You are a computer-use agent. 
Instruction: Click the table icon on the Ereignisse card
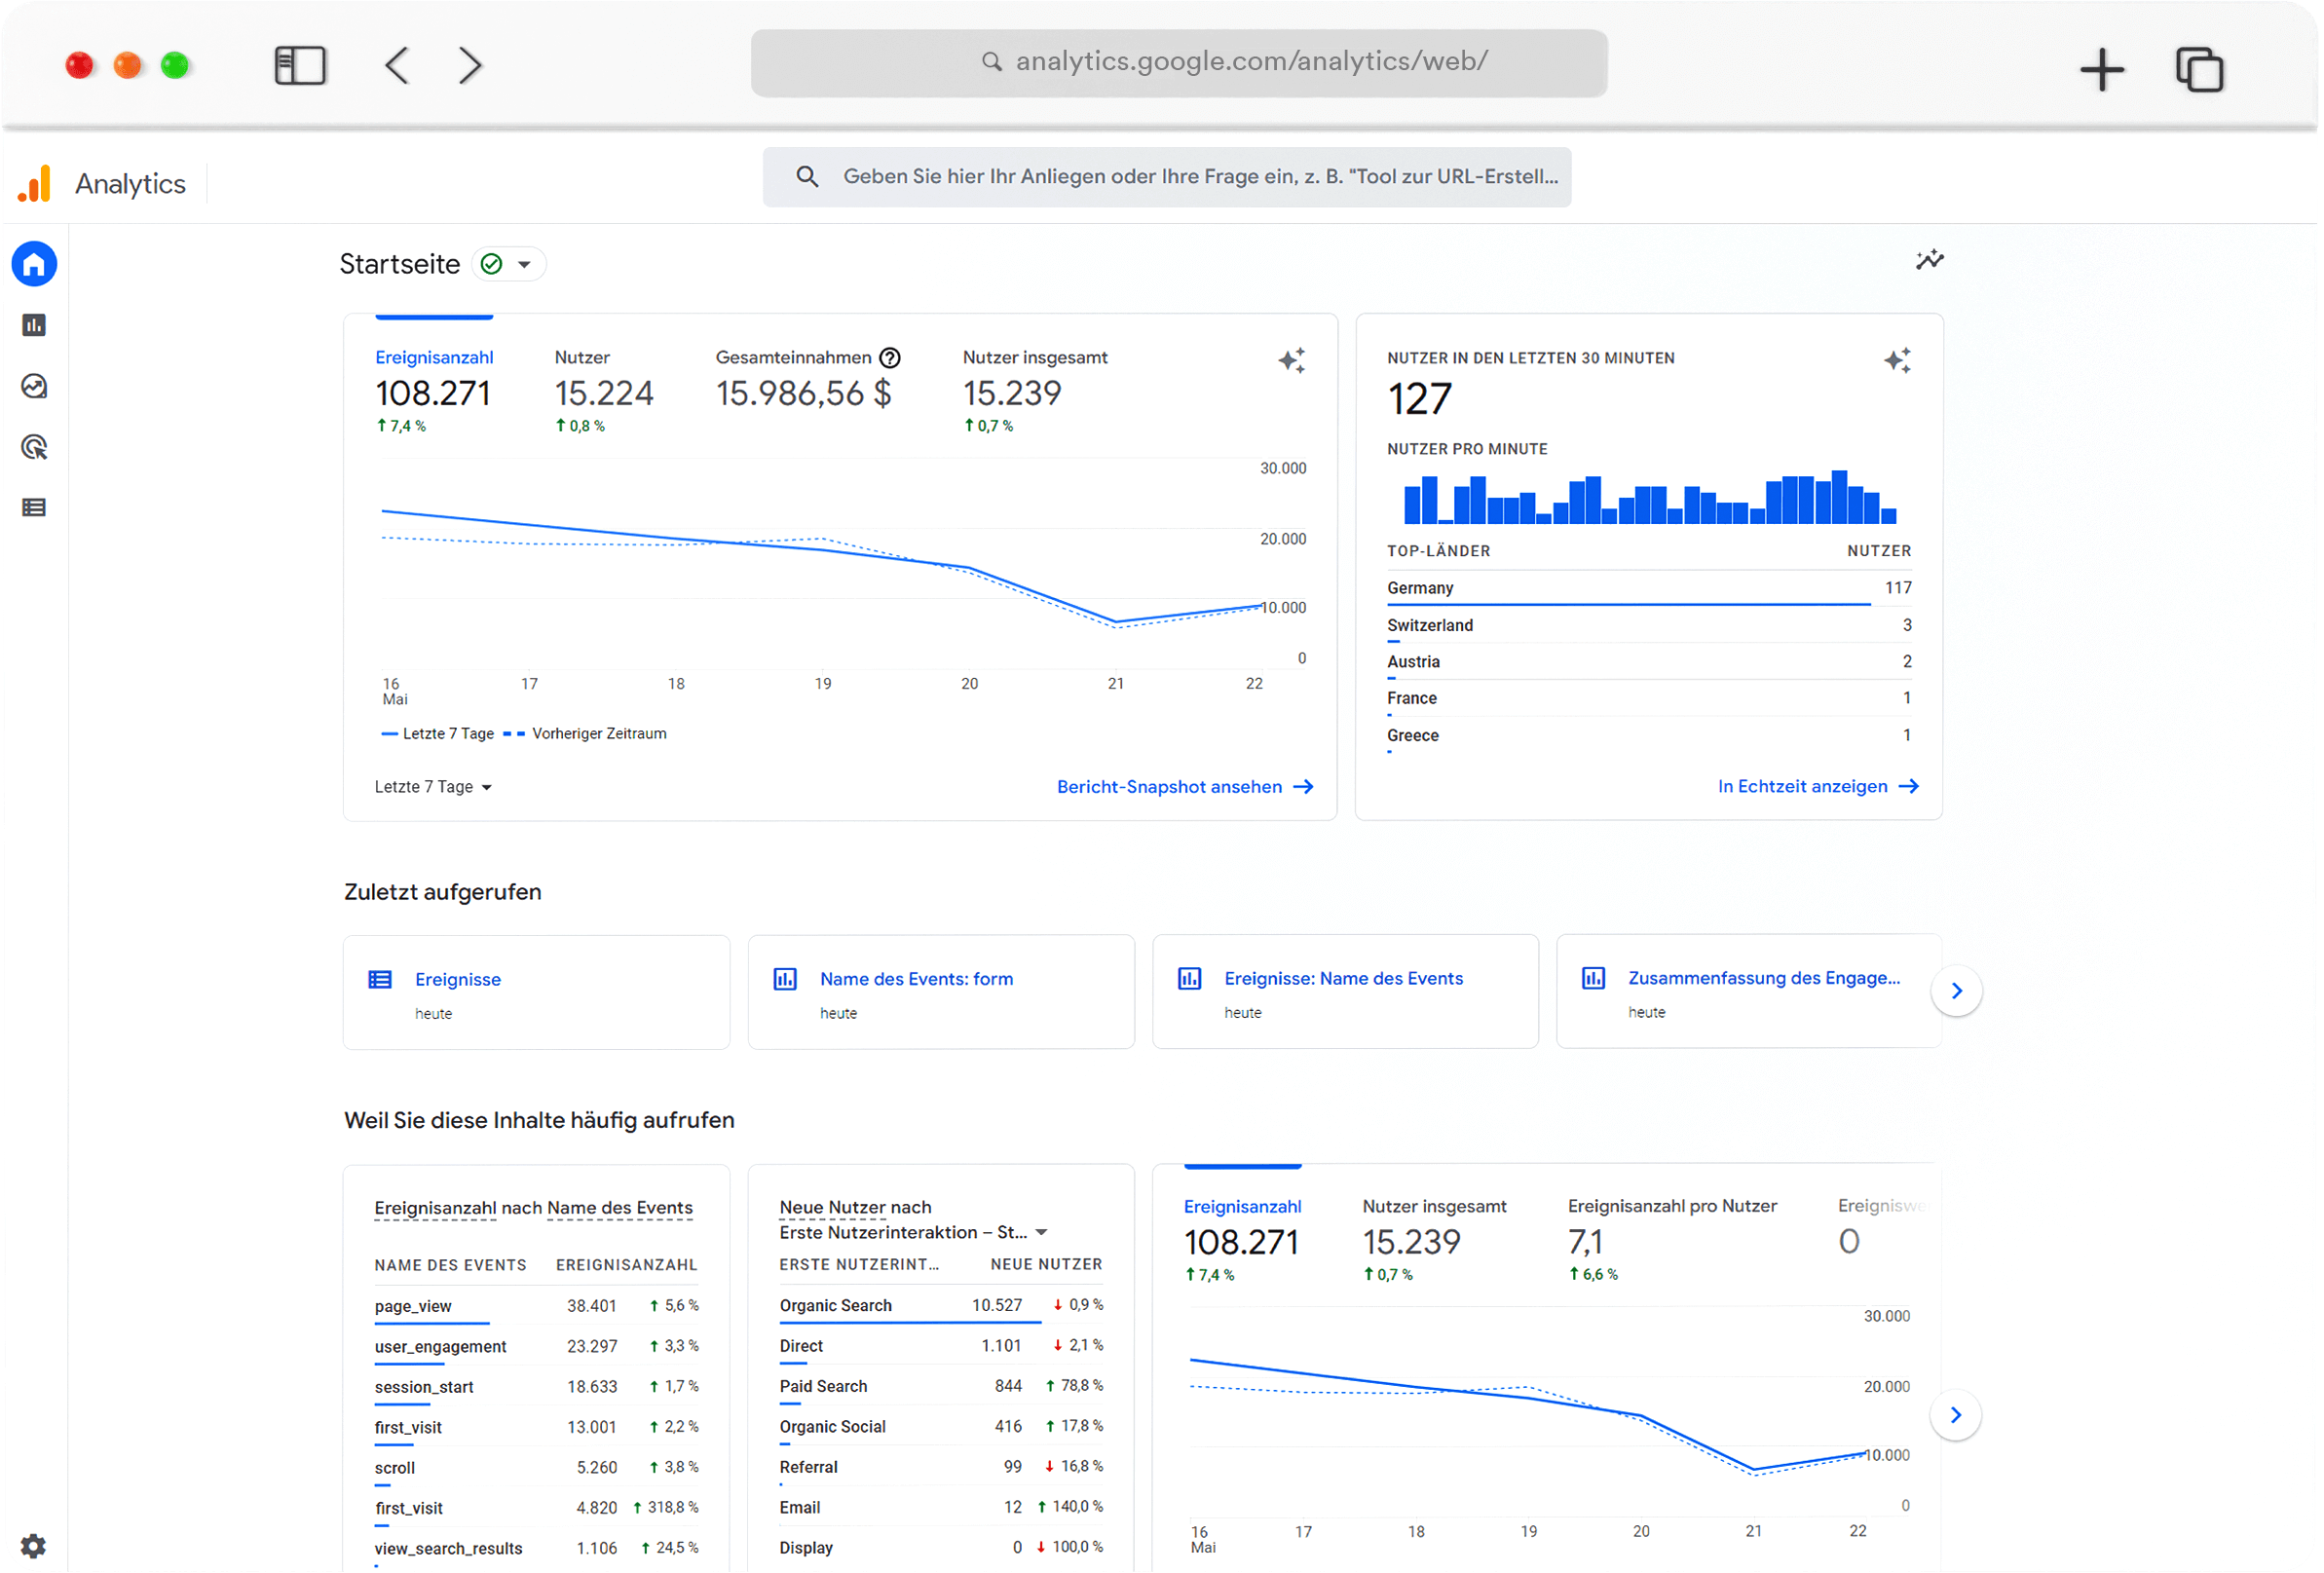point(380,980)
